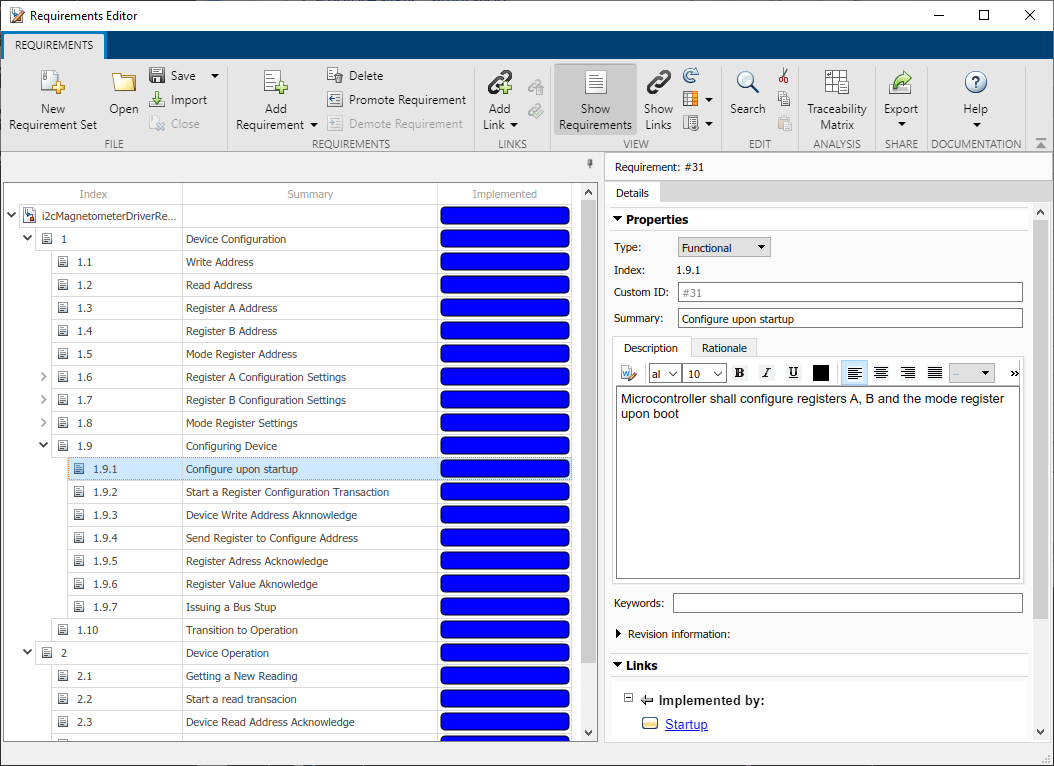Click the black font color swatch
Viewport: 1054px width, 766px height.
(821, 373)
